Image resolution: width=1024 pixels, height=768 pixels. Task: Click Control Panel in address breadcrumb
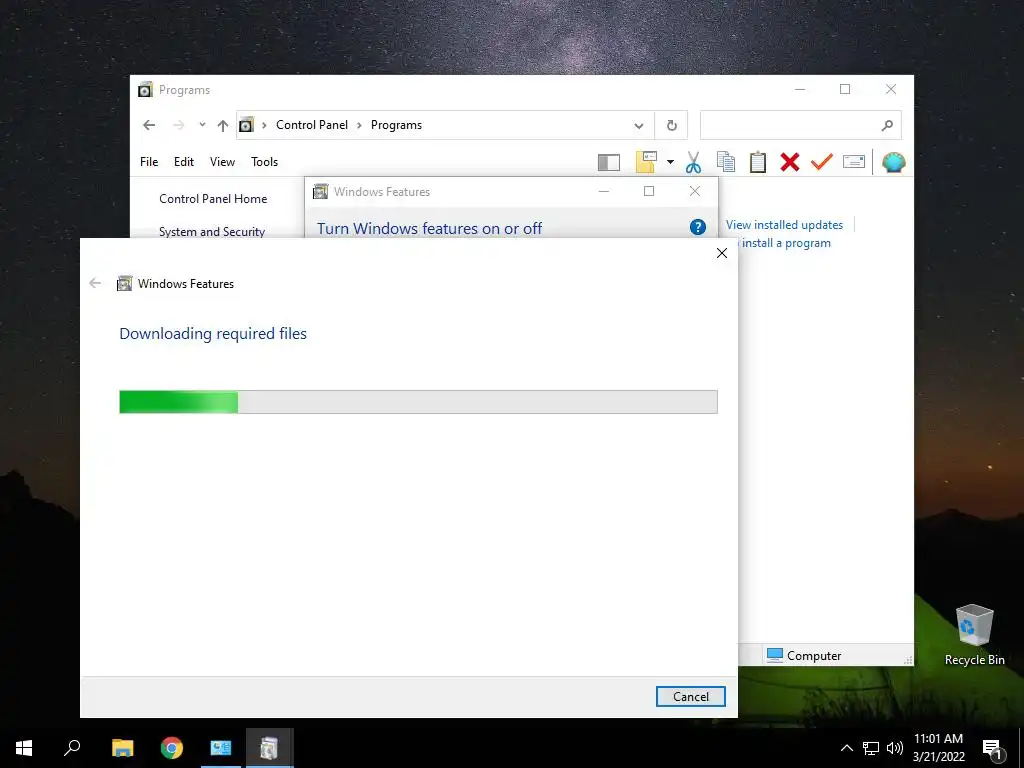pyautogui.click(x=312, y=125)
